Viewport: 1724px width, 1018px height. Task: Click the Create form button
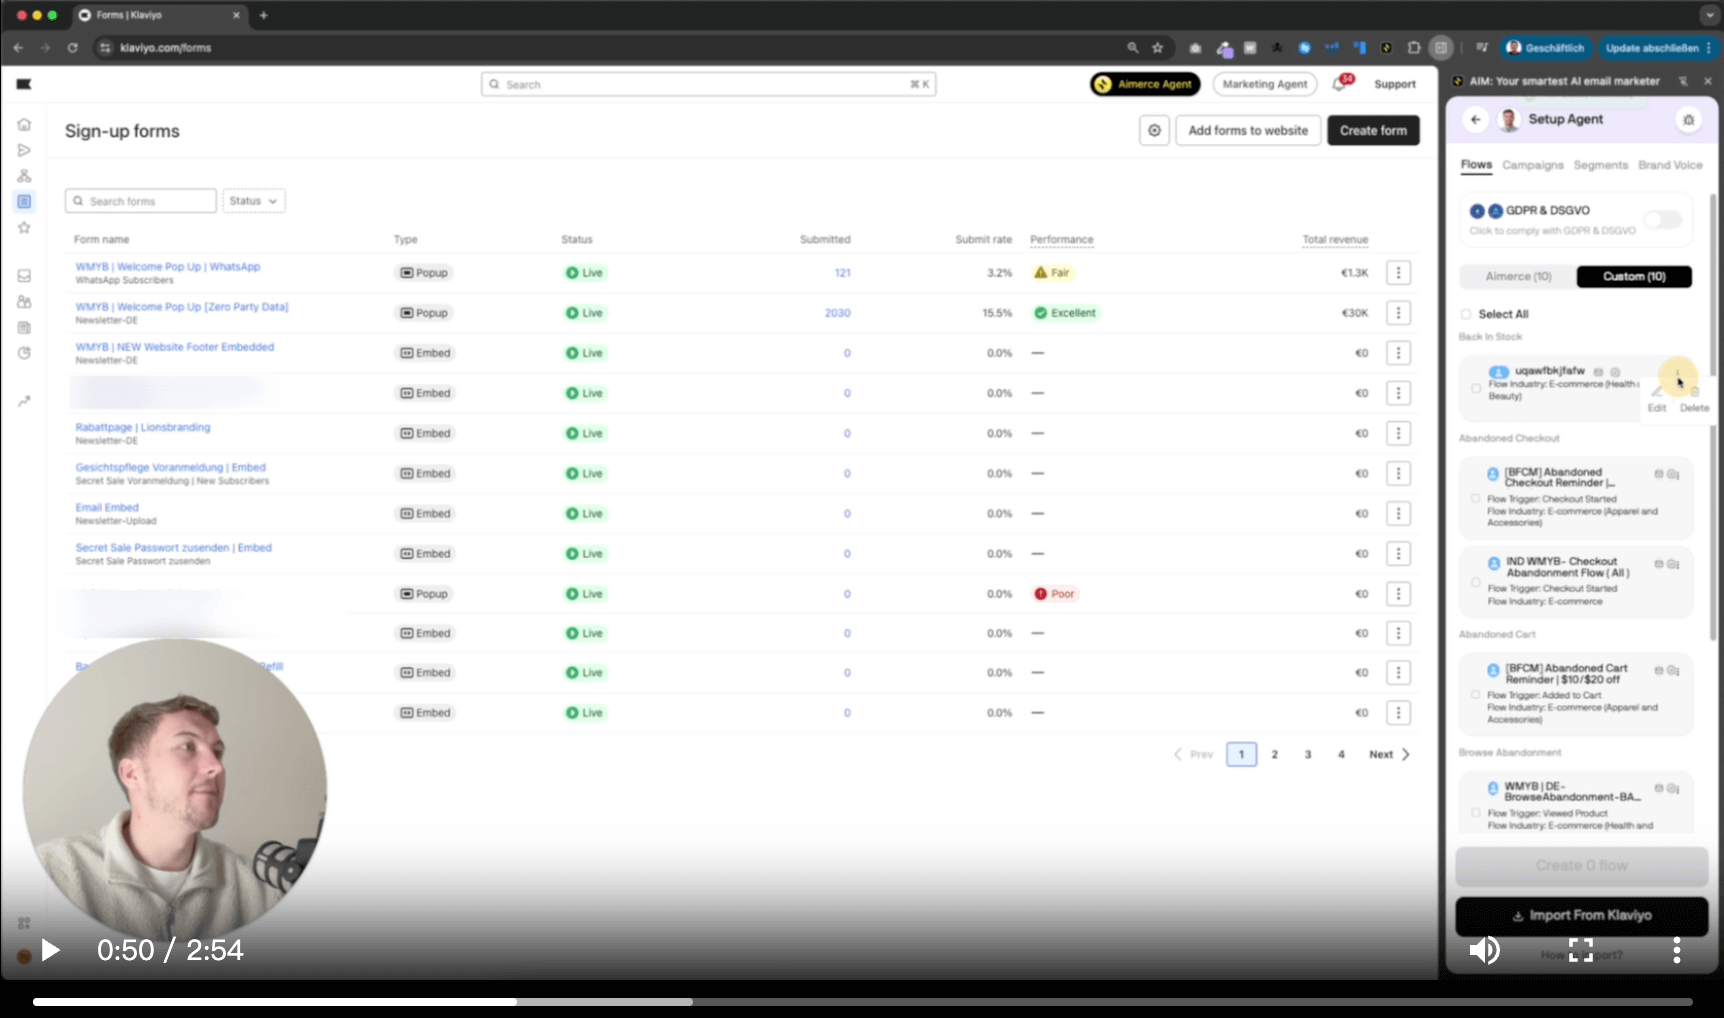(x=1372, y=131)
